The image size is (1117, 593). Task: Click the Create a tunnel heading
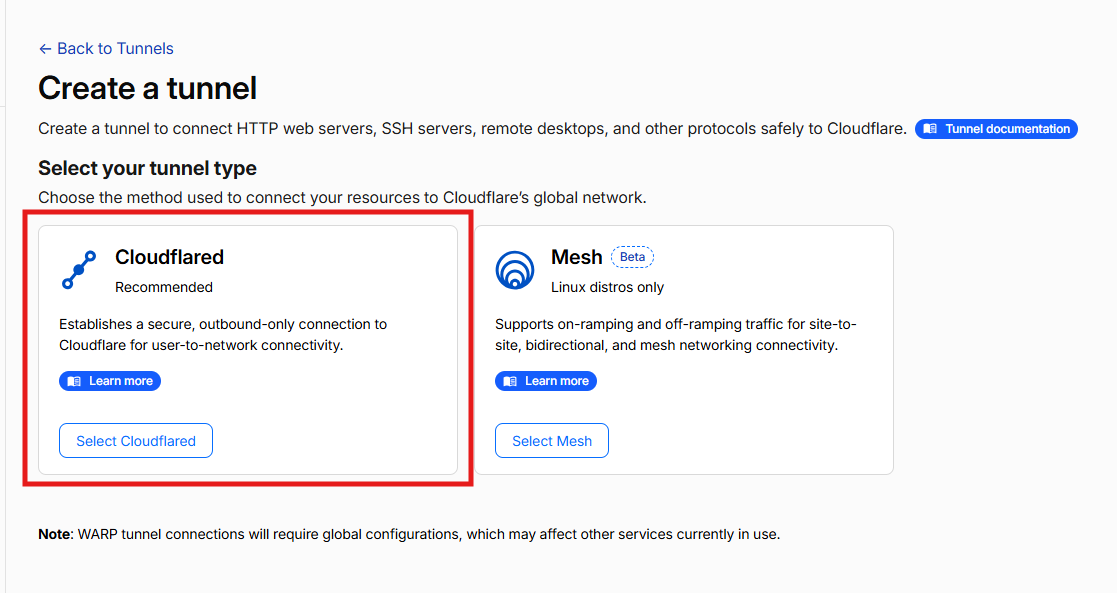(147, 88)
